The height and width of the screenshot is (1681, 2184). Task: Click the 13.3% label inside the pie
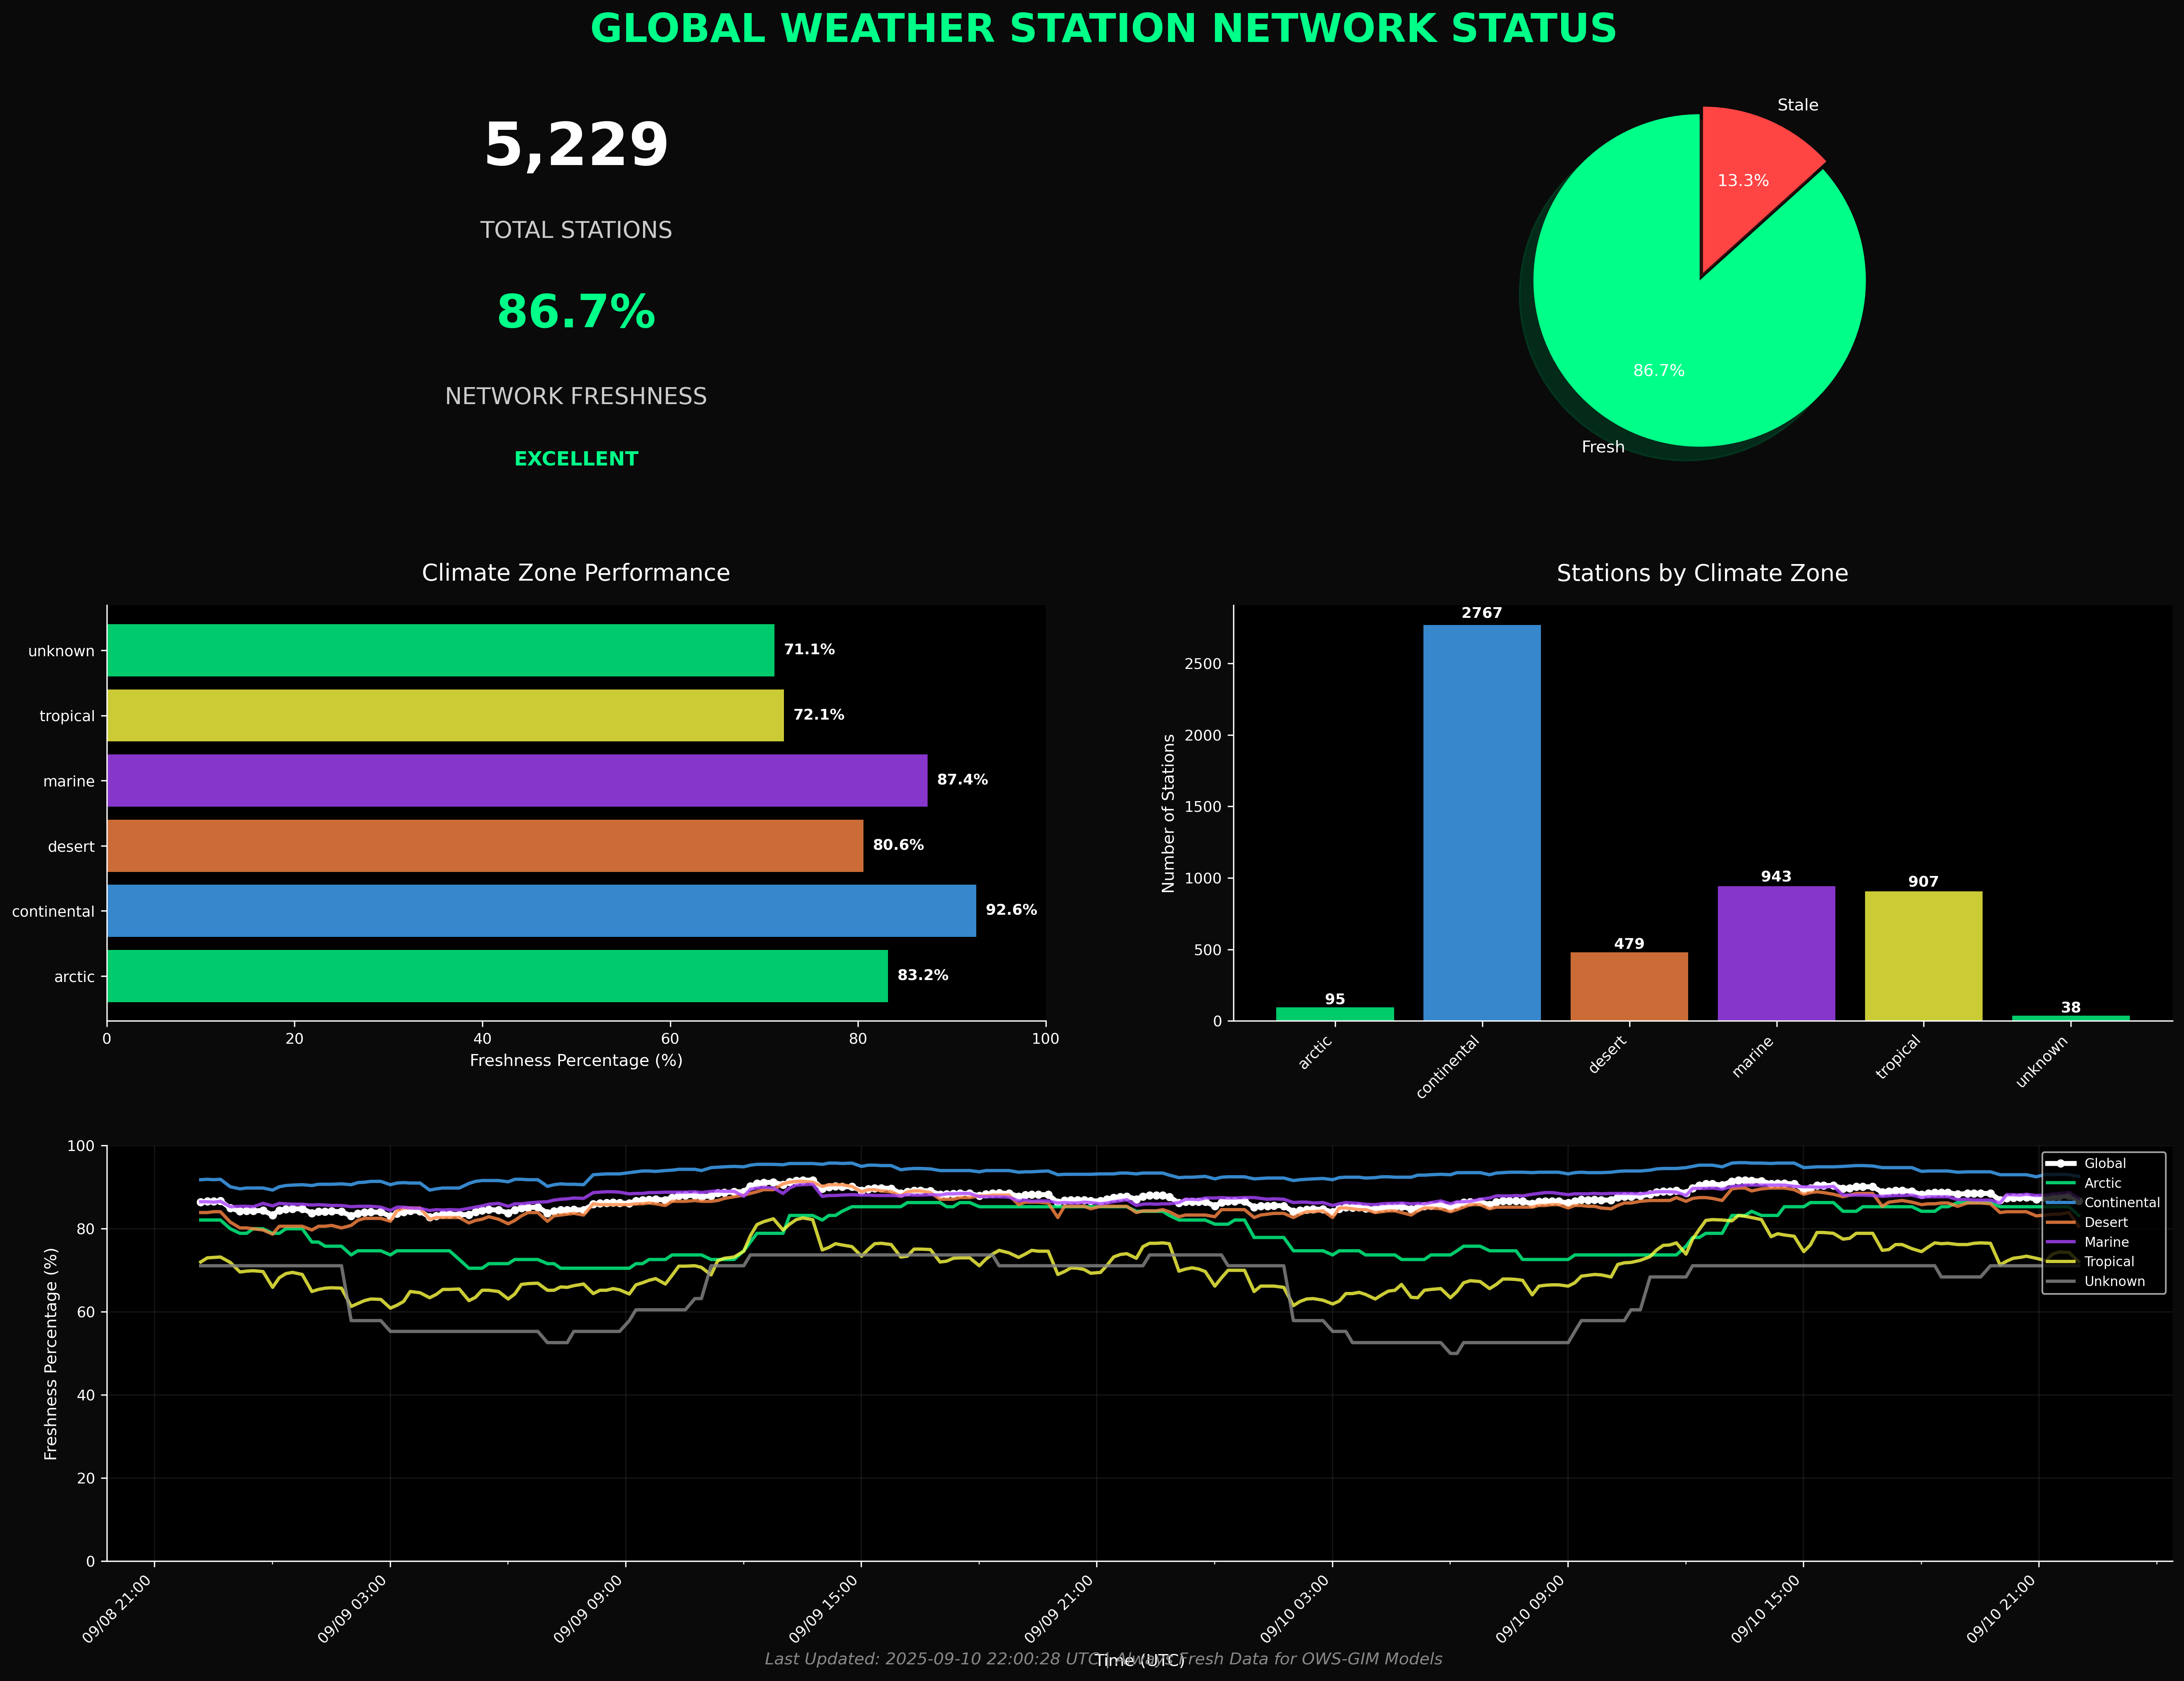pos(1743,181)
